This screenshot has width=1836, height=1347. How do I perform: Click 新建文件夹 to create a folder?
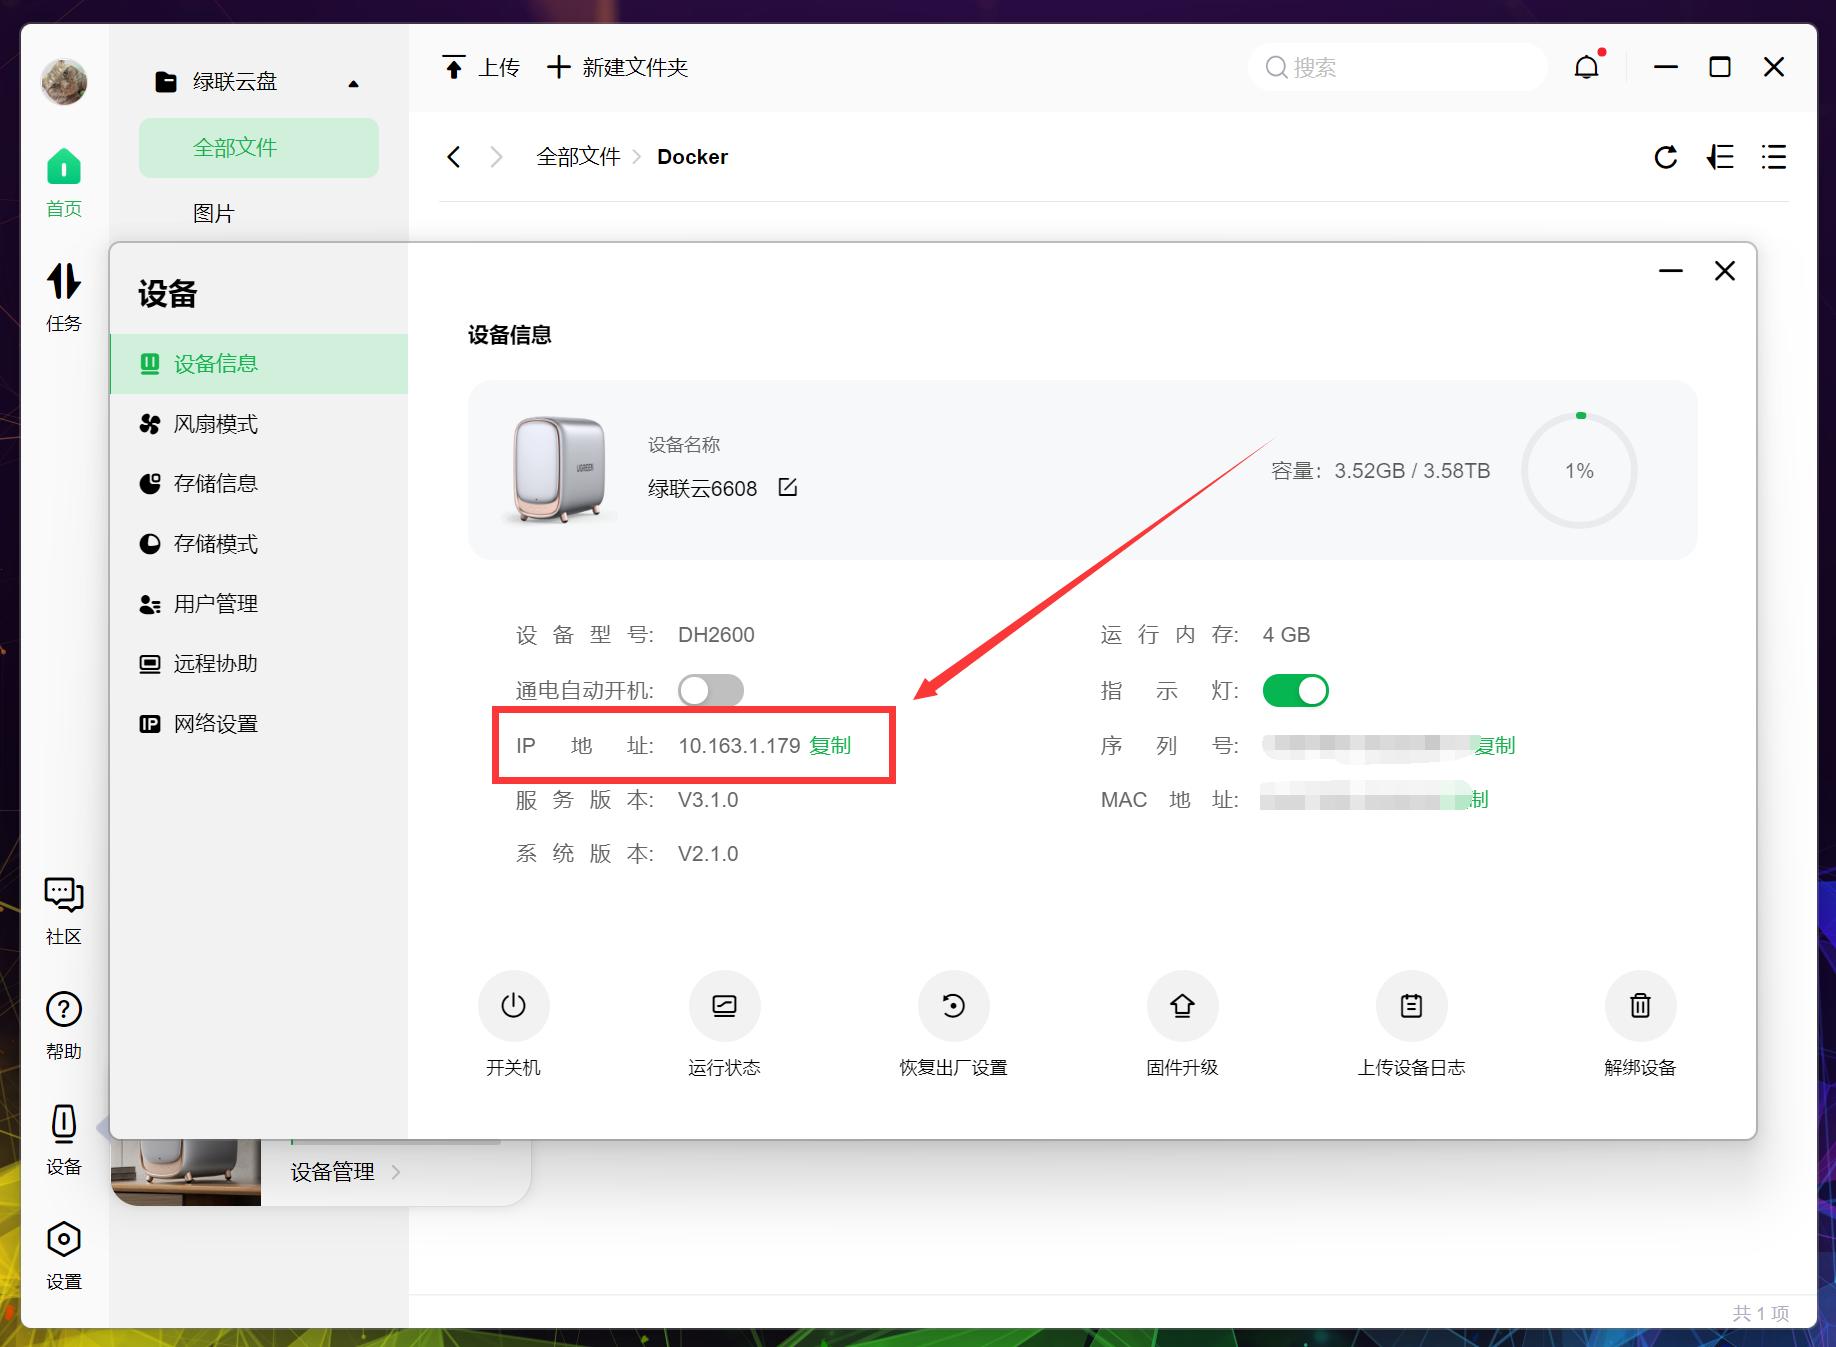point(617,67)
